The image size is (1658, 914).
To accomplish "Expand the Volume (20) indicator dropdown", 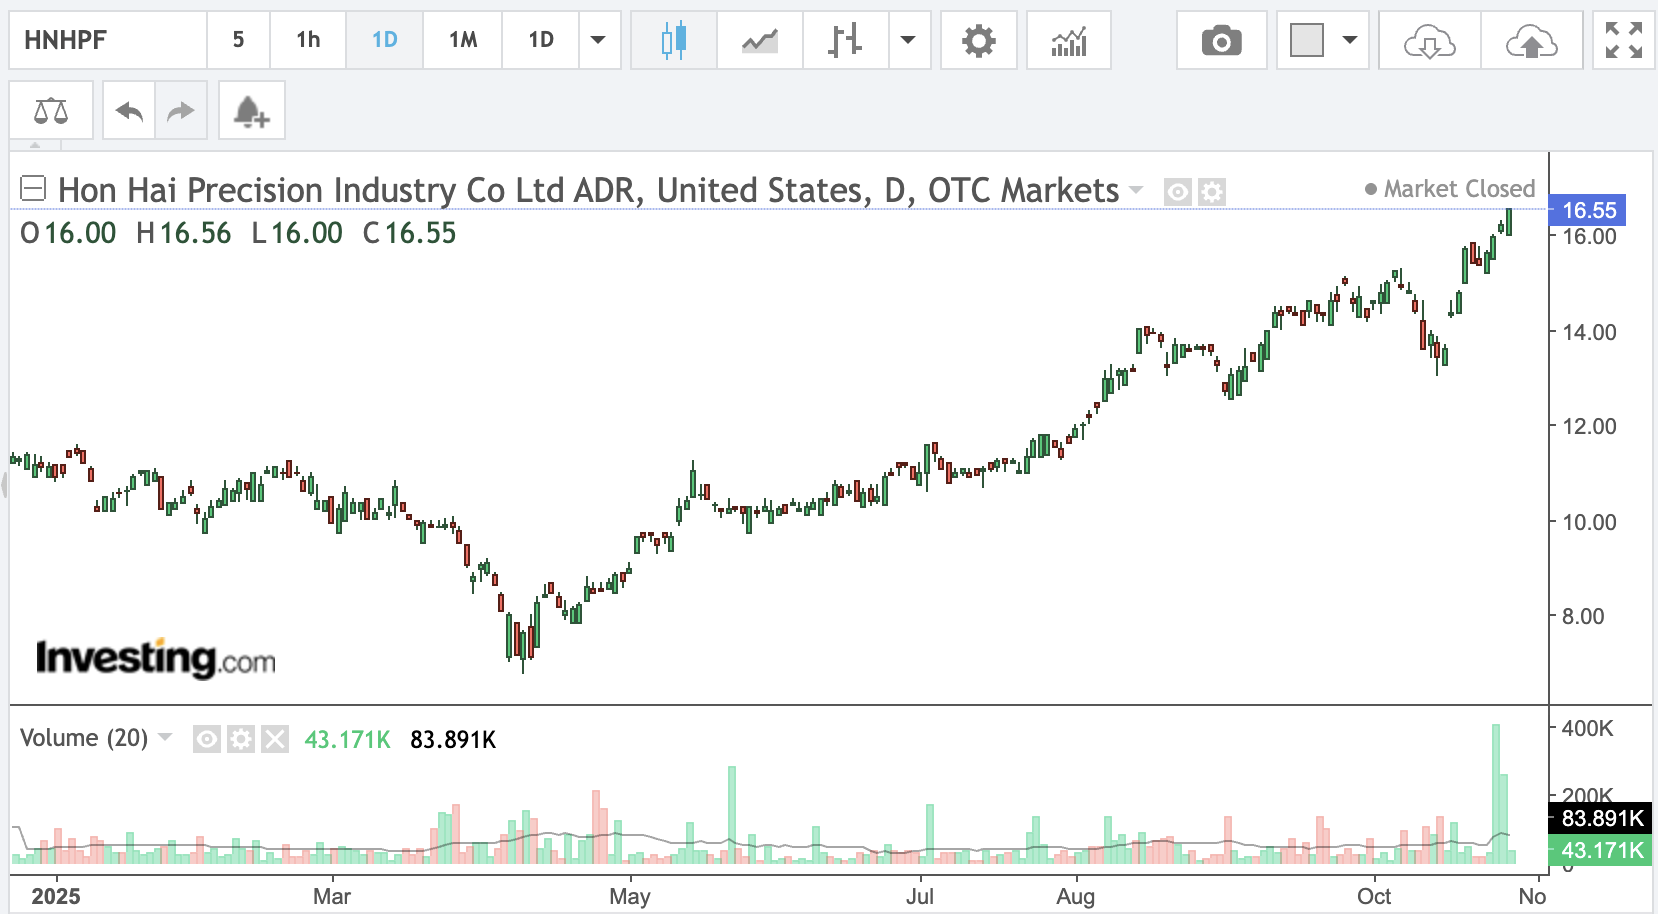I will pos(166,738).
